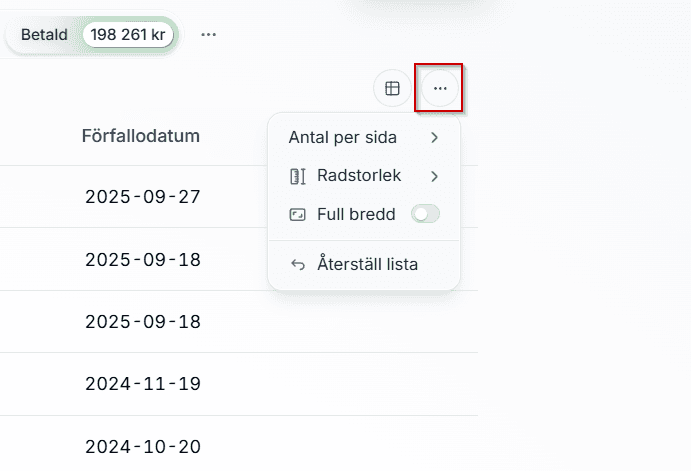Click the Full bredd width icon
Screen dimensions: 691x471
click(297, 214)
